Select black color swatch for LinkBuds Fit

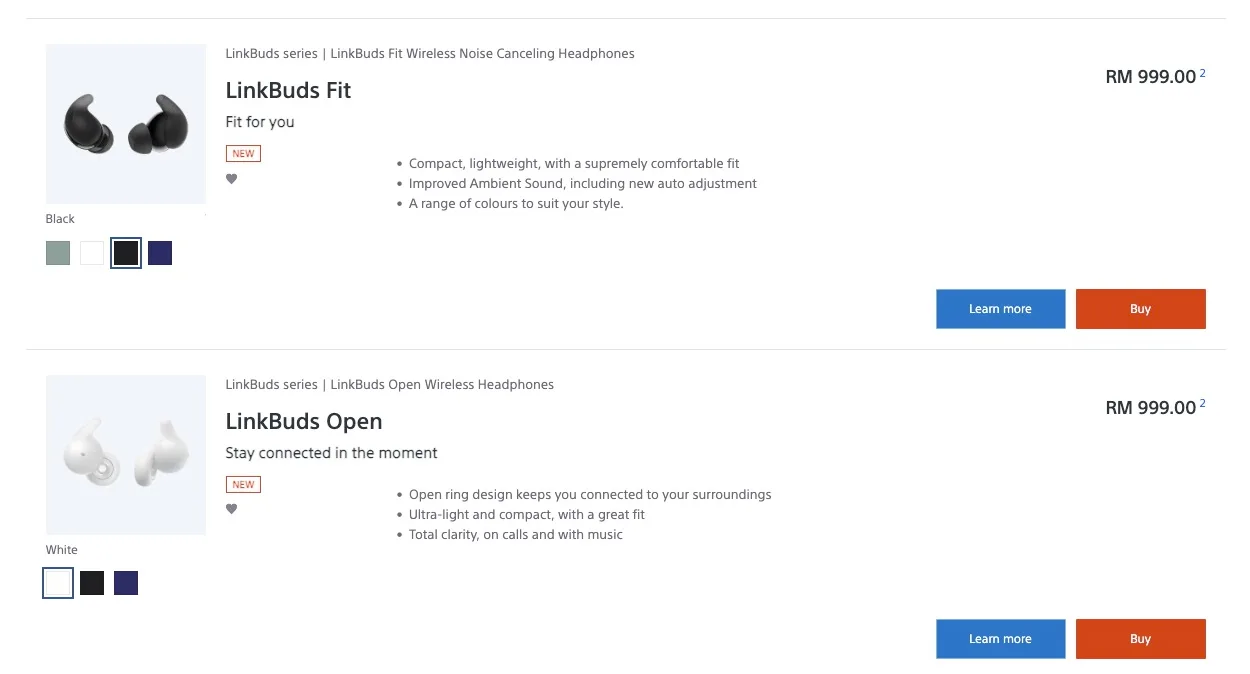pos(126,253)
